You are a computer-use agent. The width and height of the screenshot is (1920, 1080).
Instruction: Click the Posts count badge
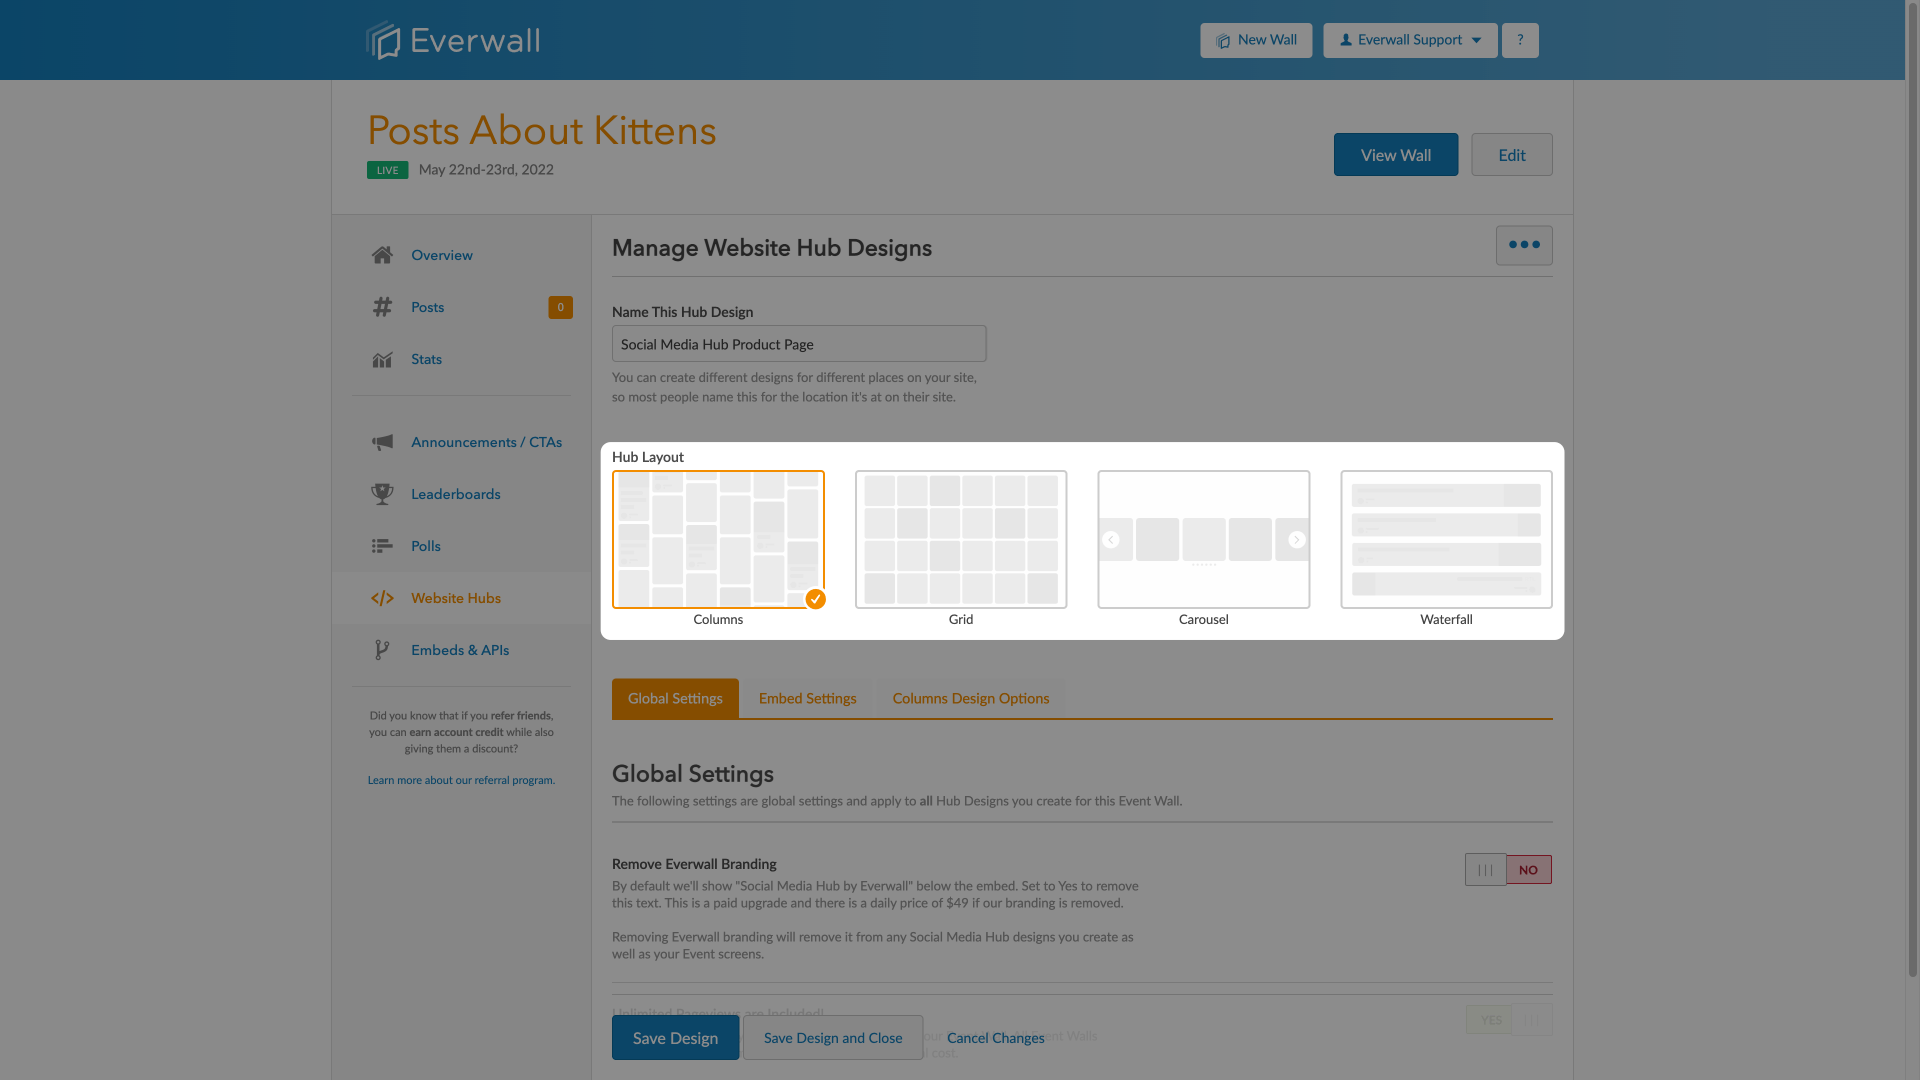click(x=560, y=307)
